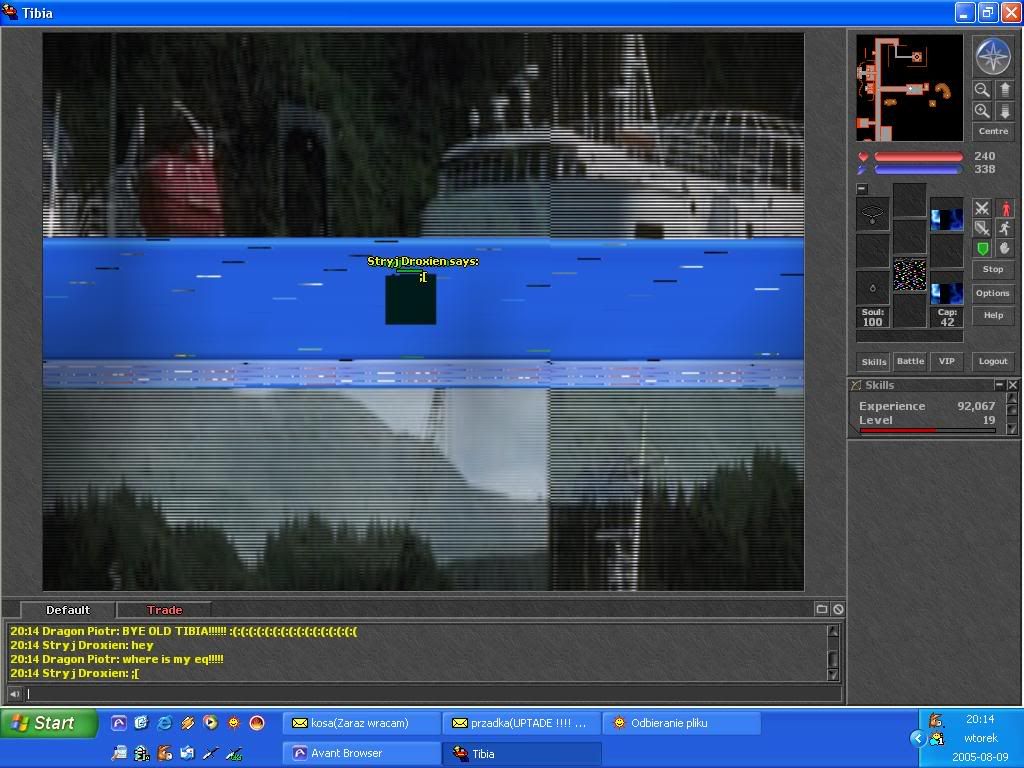Viewport: 1024px width, 768px height.
Task: Switch to the Default chat tab
Action: (68, 610)
